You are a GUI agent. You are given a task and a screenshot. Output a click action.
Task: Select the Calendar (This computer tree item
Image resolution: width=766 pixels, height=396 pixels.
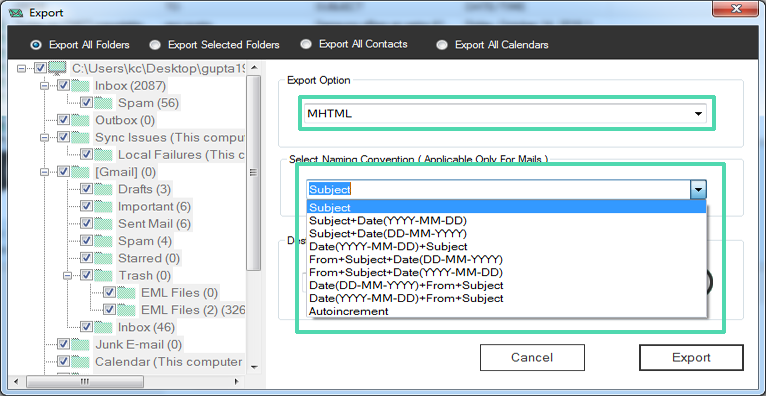pos(169,362)
